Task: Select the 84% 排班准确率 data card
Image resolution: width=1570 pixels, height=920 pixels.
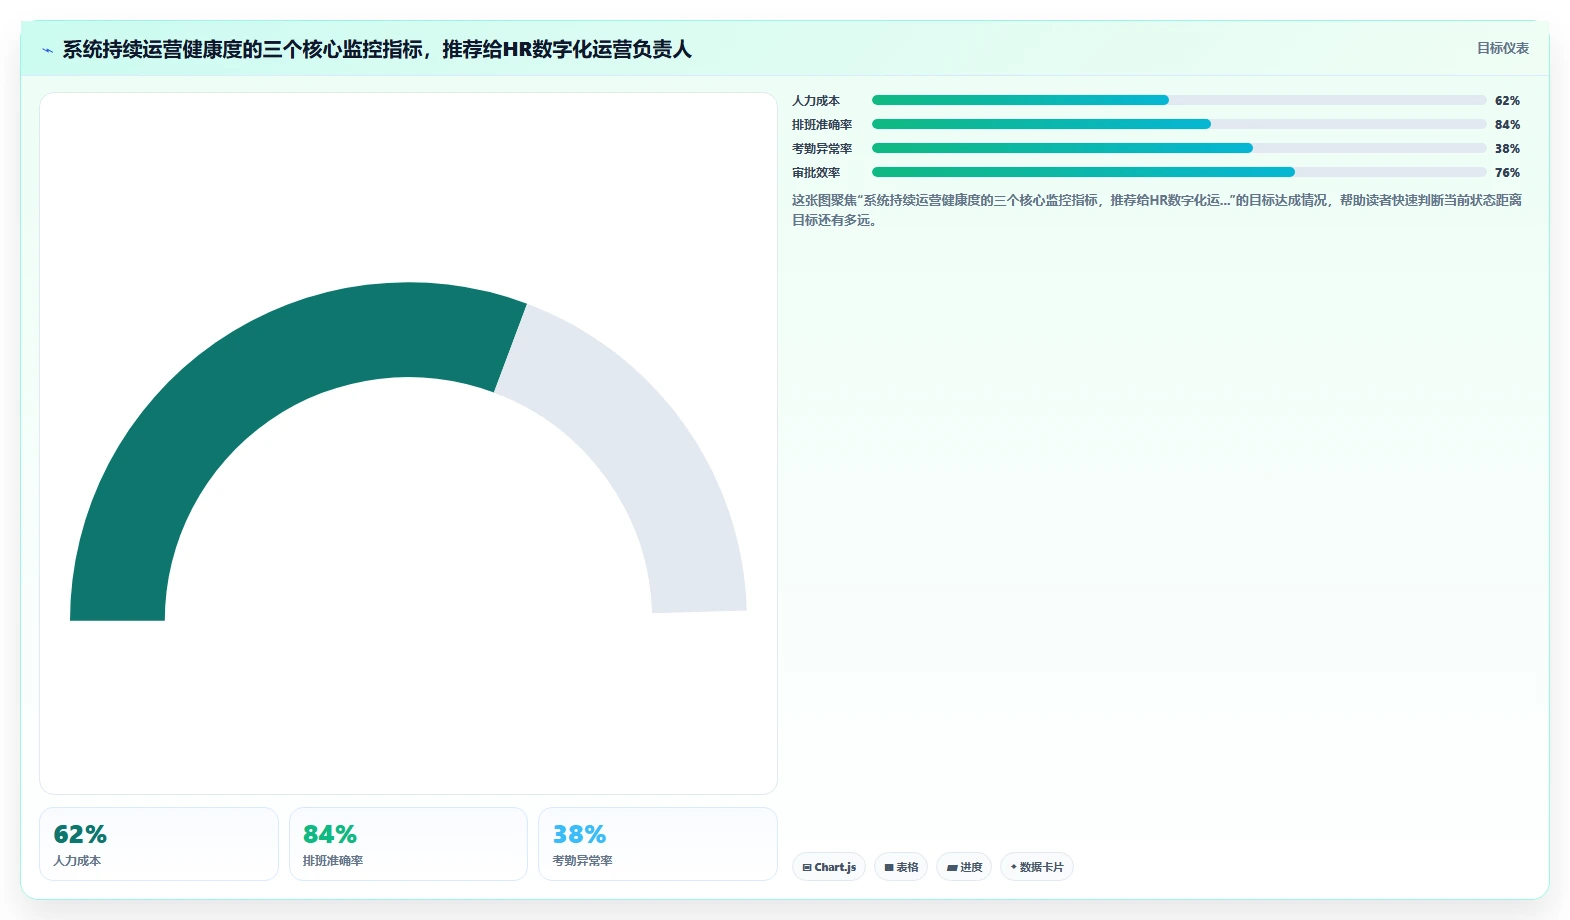Action: coord(408,844)
